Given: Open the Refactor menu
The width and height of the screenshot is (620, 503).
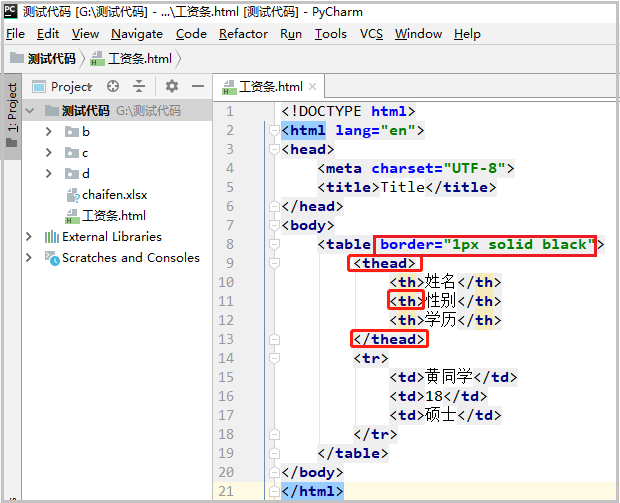Looking at the screenshot, I should pyautogui.click(x=243, y=34).
